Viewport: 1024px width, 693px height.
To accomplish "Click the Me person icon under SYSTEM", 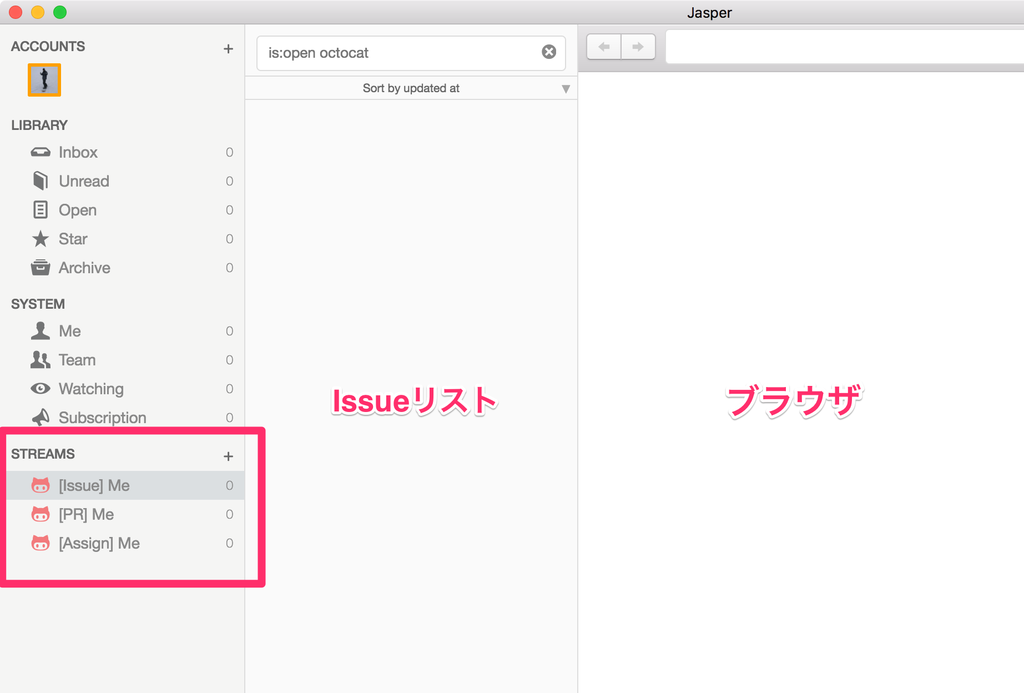I will [40, 330].
